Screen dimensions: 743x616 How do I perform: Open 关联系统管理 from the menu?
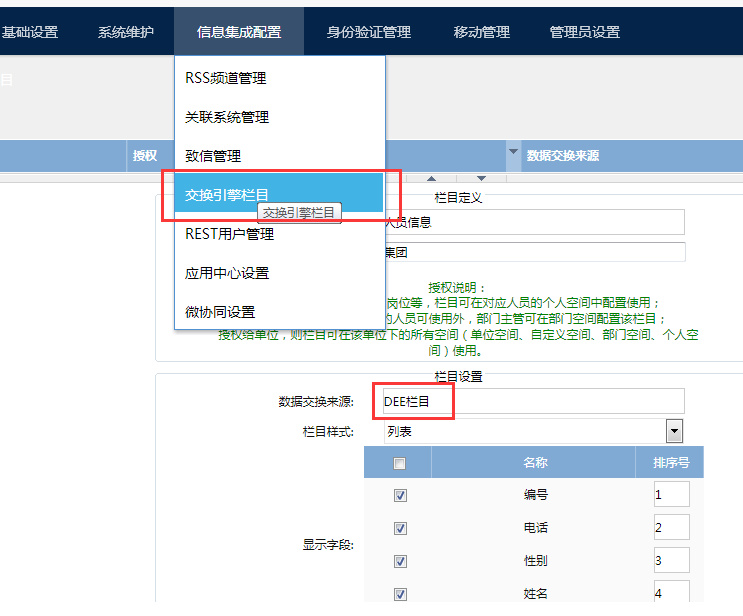[x=227, y=117]
